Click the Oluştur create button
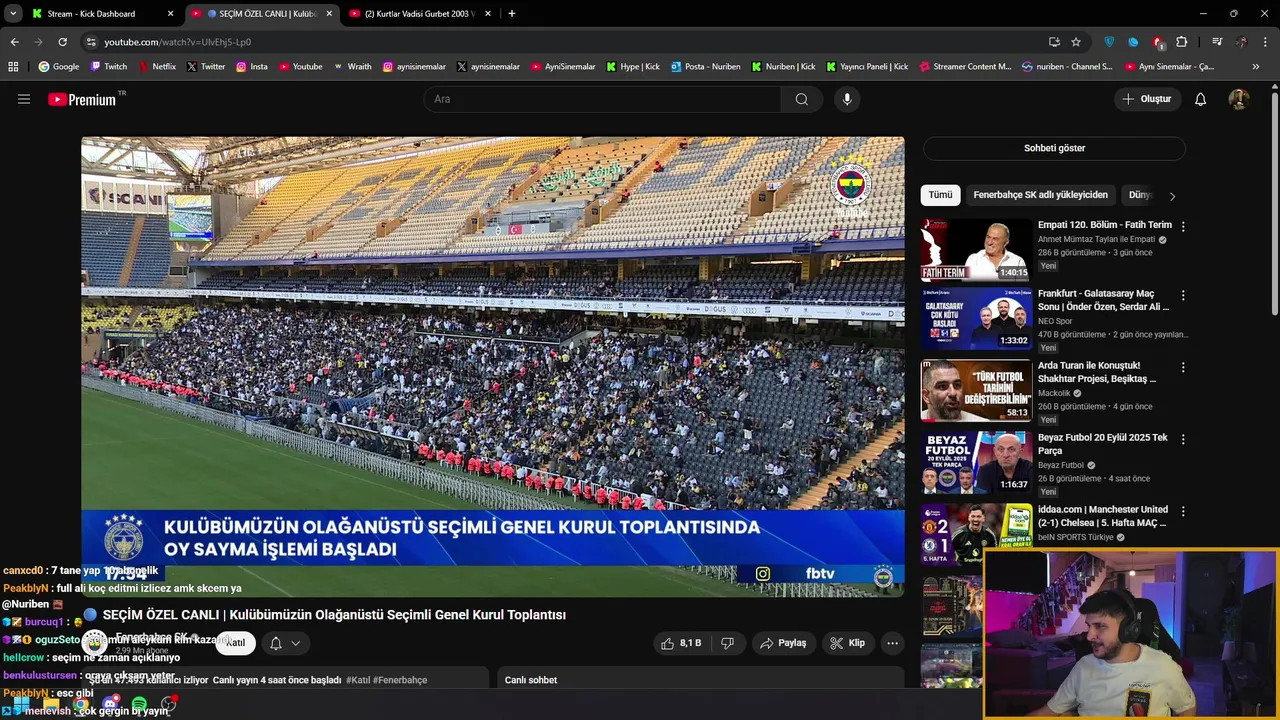Screen dimensions: 1280x720 (x=1146, y=99)
